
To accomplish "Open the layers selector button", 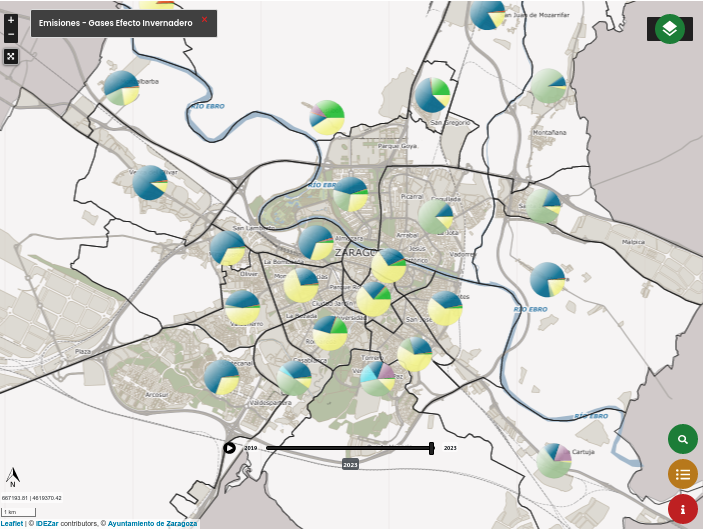I will 669,29.
